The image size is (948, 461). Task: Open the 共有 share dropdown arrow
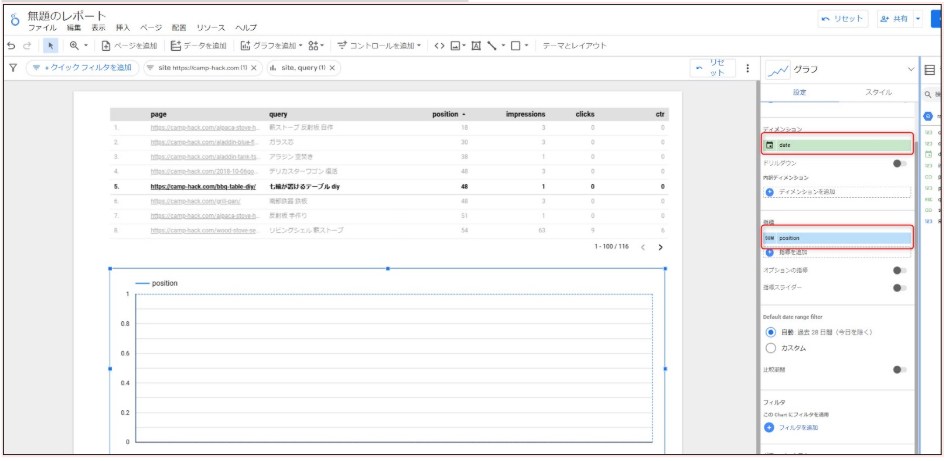click(918, 19)
